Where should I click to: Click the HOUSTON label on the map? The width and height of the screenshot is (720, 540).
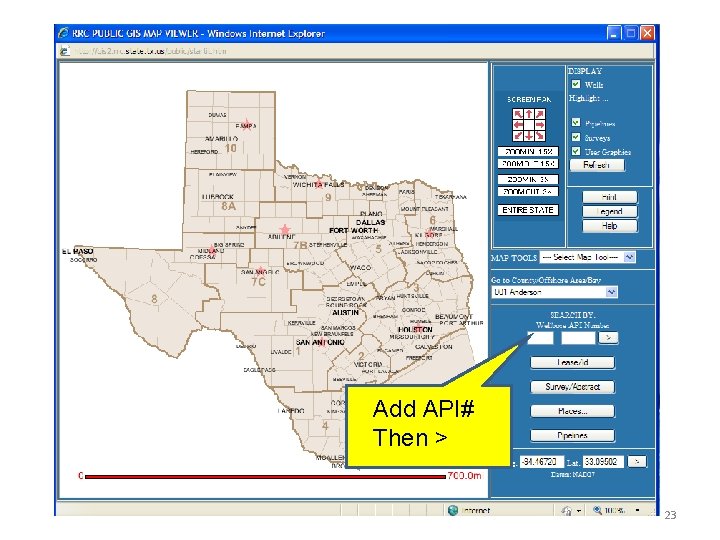click(415, 330)
